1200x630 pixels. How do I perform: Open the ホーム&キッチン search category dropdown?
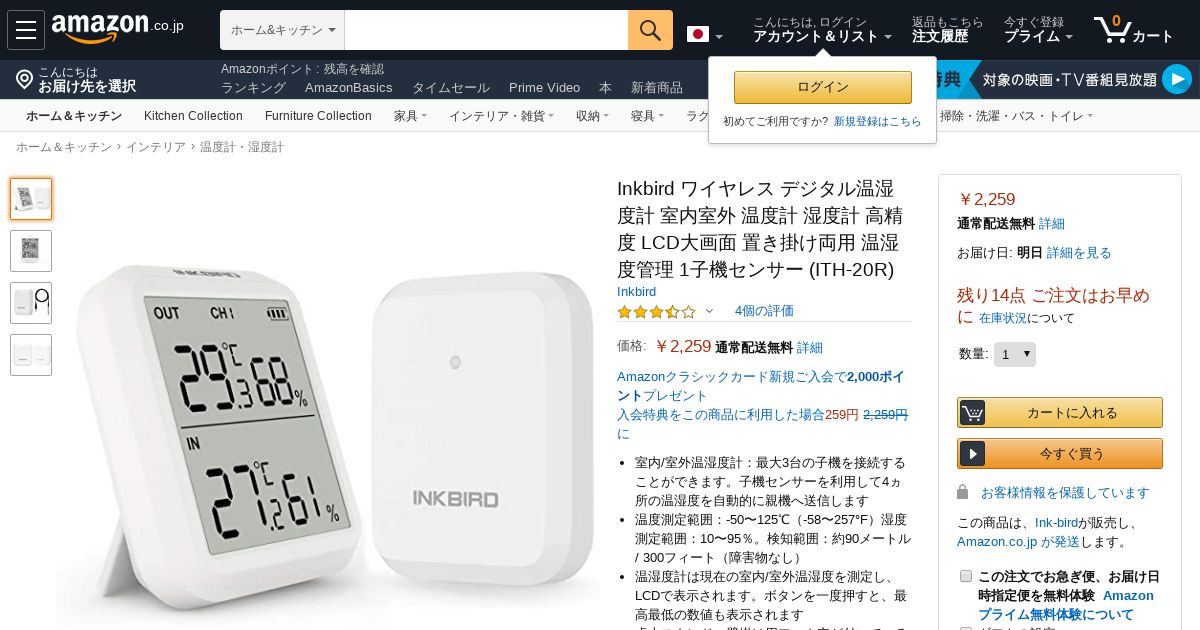[x=282, y=30]
